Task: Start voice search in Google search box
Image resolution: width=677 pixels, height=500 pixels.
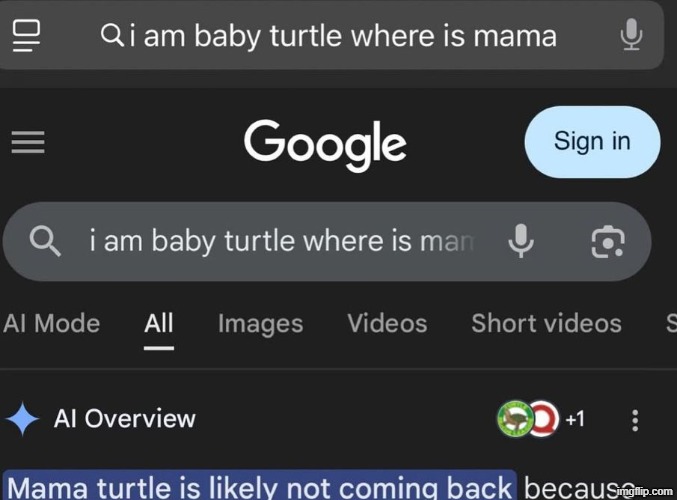Action: [520, 241]
